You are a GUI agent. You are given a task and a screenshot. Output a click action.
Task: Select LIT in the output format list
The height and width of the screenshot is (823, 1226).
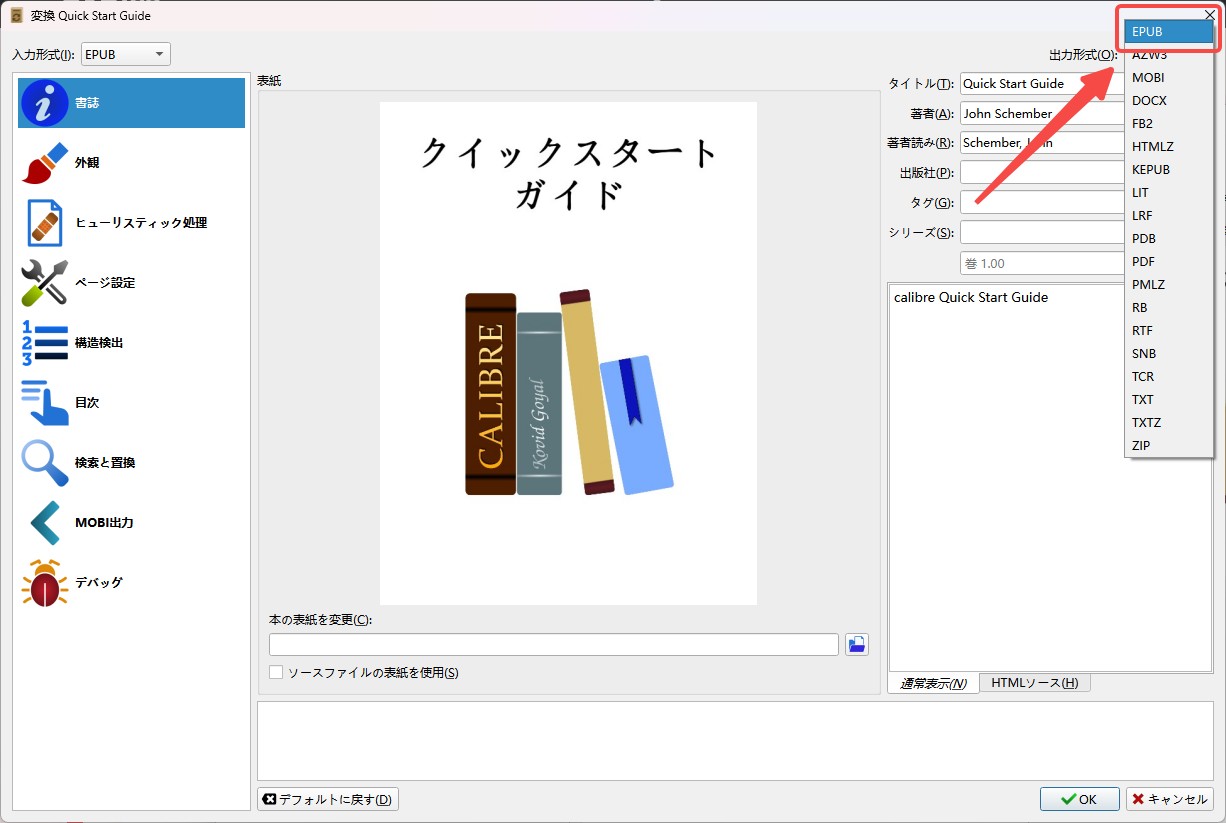pos(1169,193)
